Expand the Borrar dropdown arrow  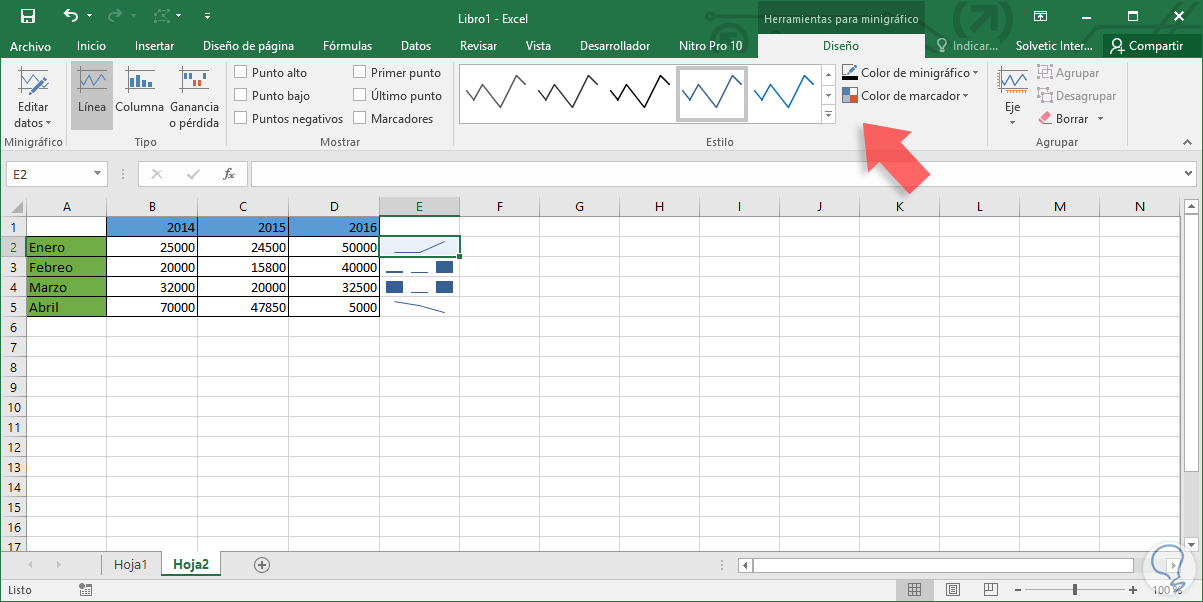pyautogui.click(x=1100, y=119)
